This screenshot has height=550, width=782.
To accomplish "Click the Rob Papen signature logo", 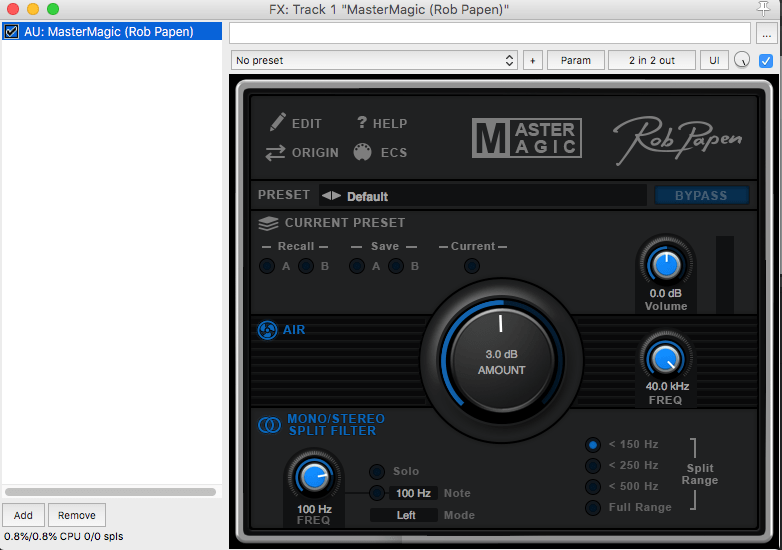I will tap(678, 140).
